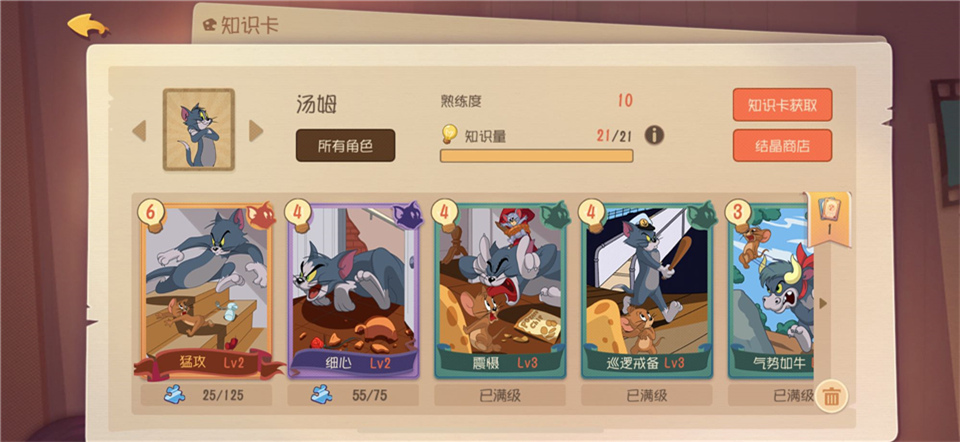Click the puzzle piece icon under 细心

[321, 395]
